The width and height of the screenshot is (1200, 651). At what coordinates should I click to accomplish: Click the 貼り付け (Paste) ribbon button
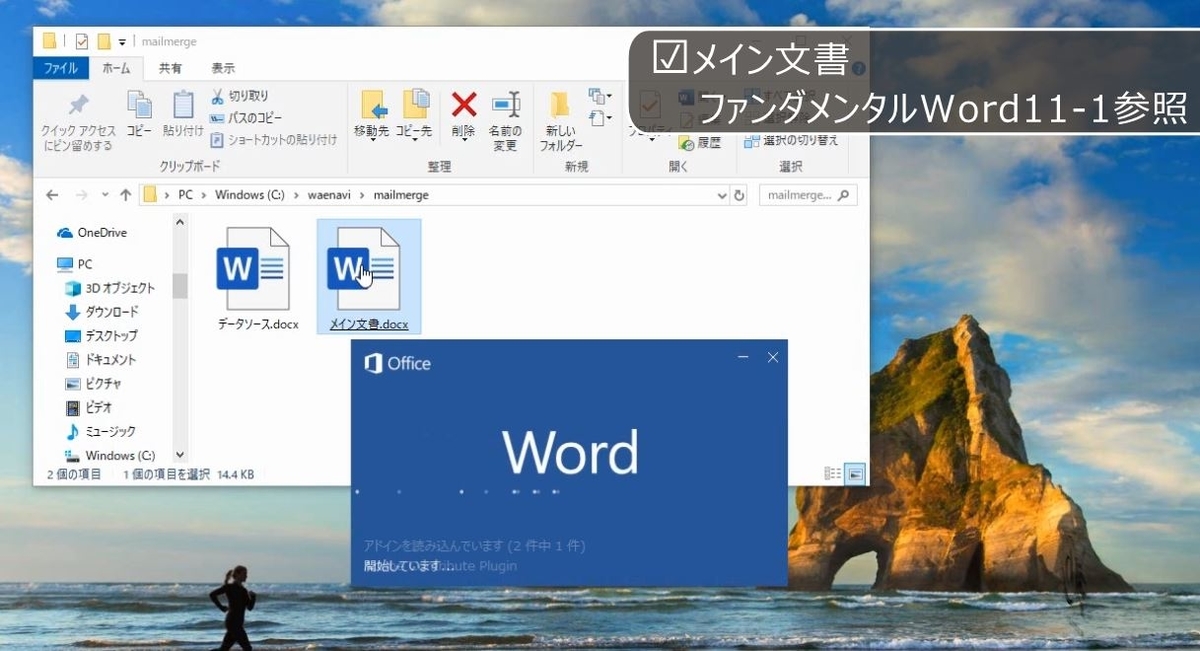click(x=182, y=114)
